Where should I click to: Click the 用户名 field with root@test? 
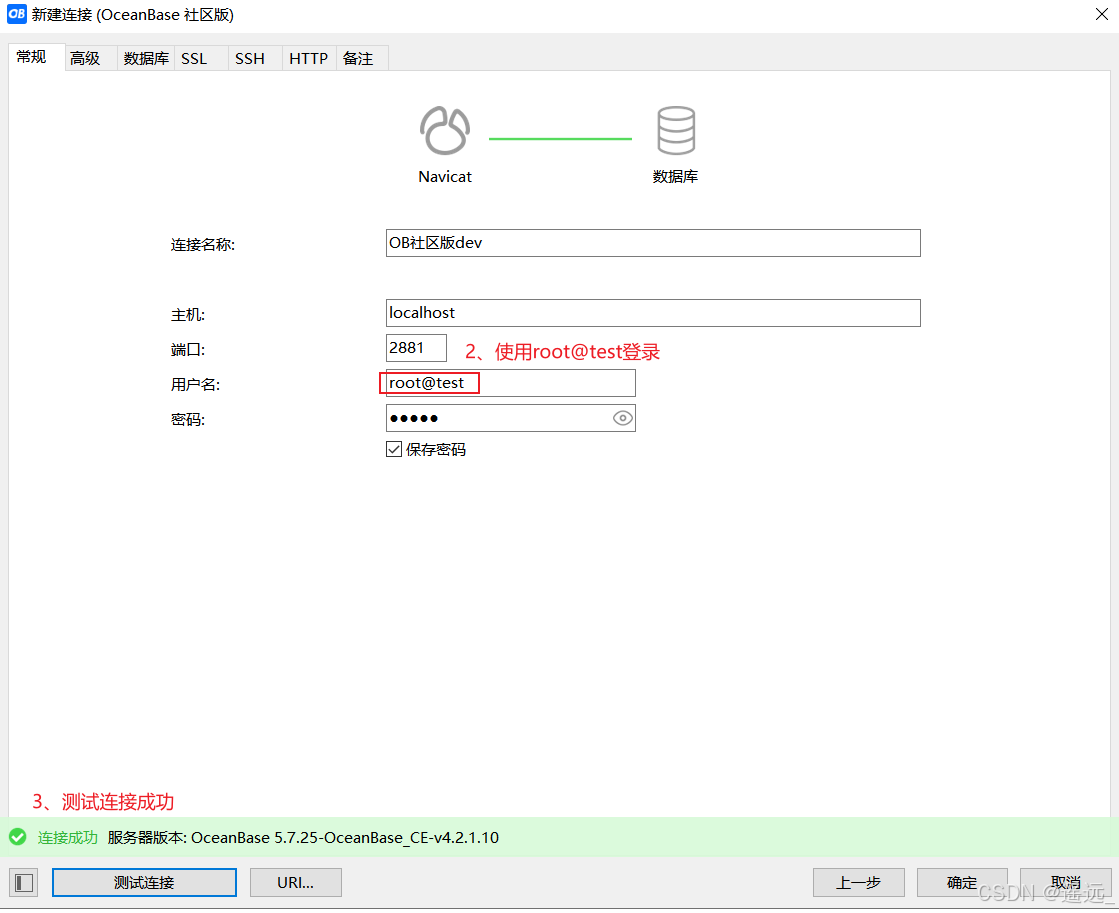click(x=510, y=383)
